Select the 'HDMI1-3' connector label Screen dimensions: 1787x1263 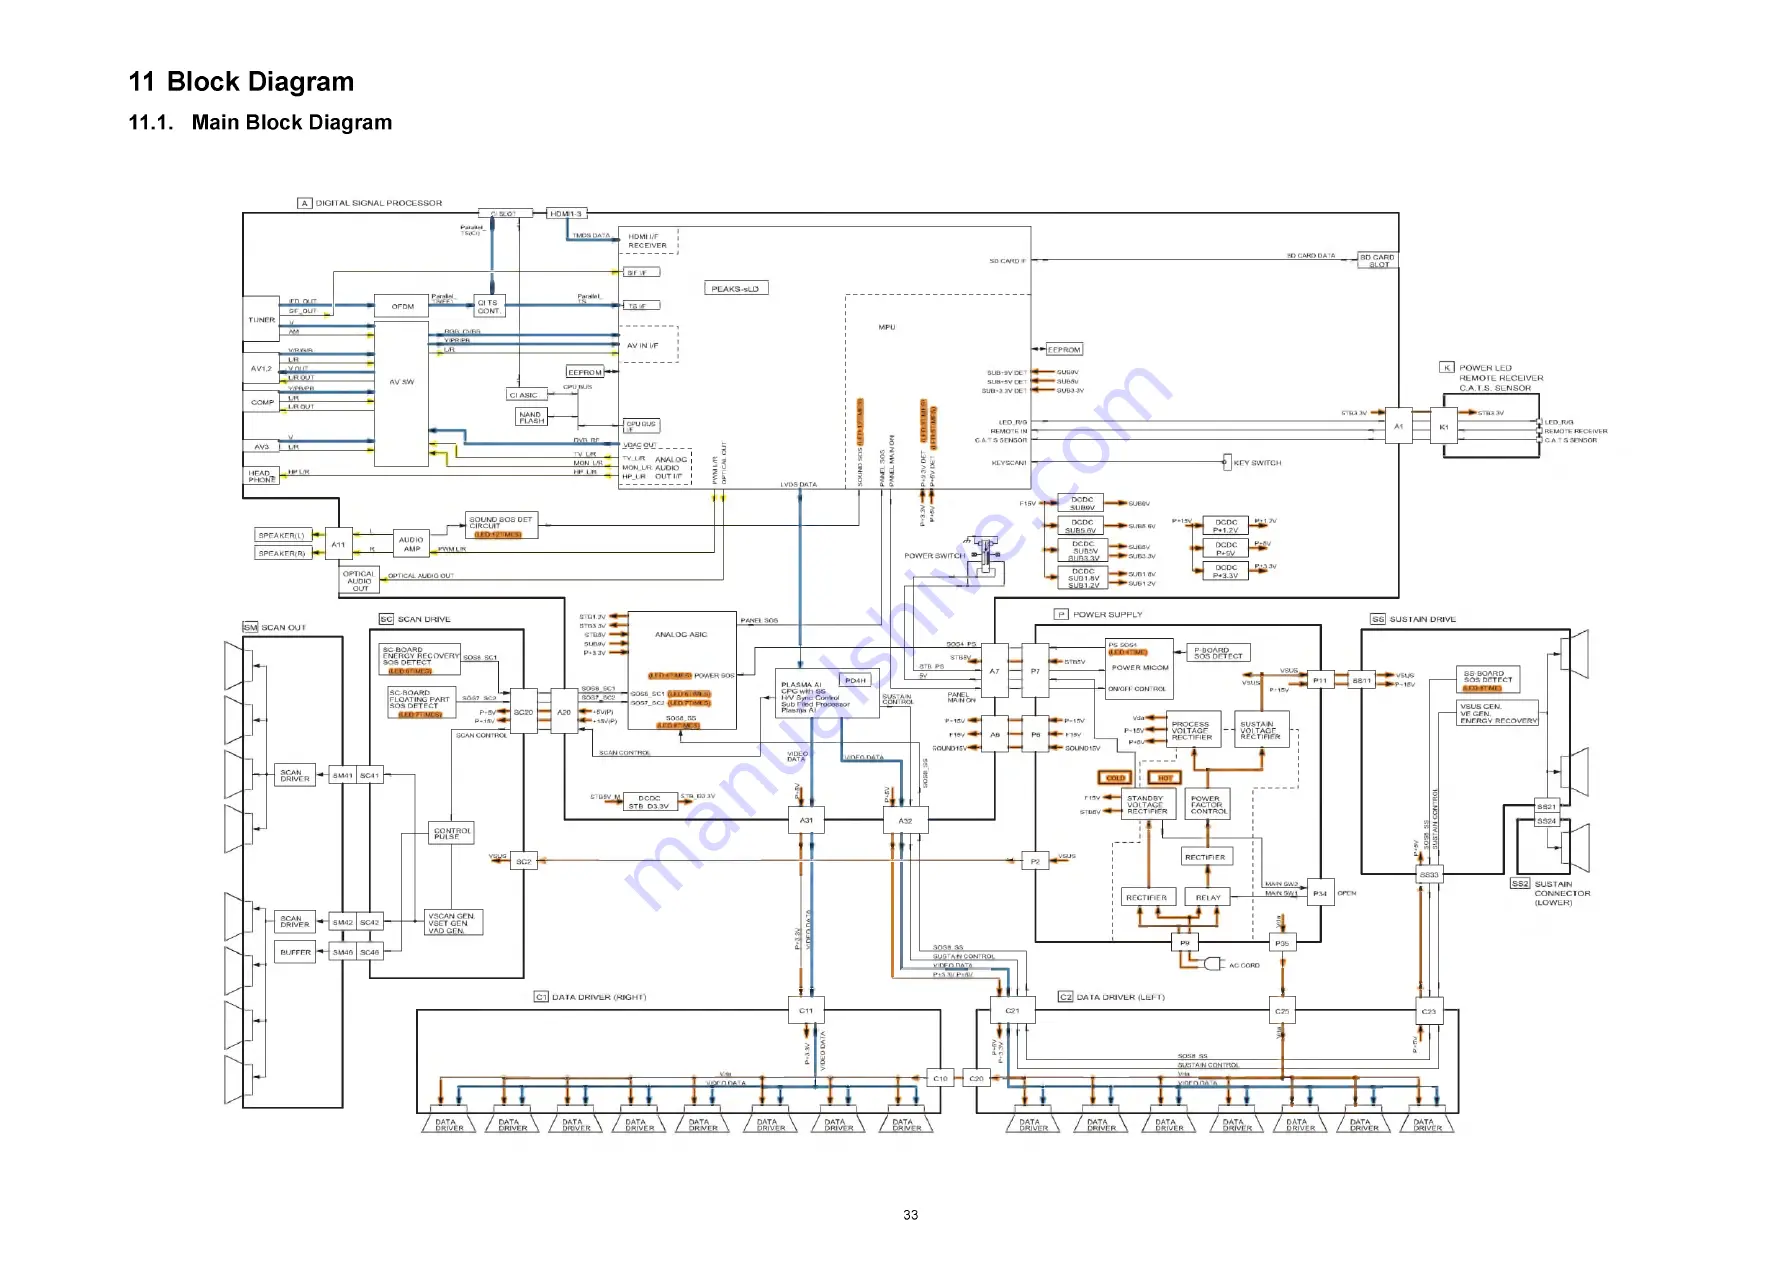[567, 213]
